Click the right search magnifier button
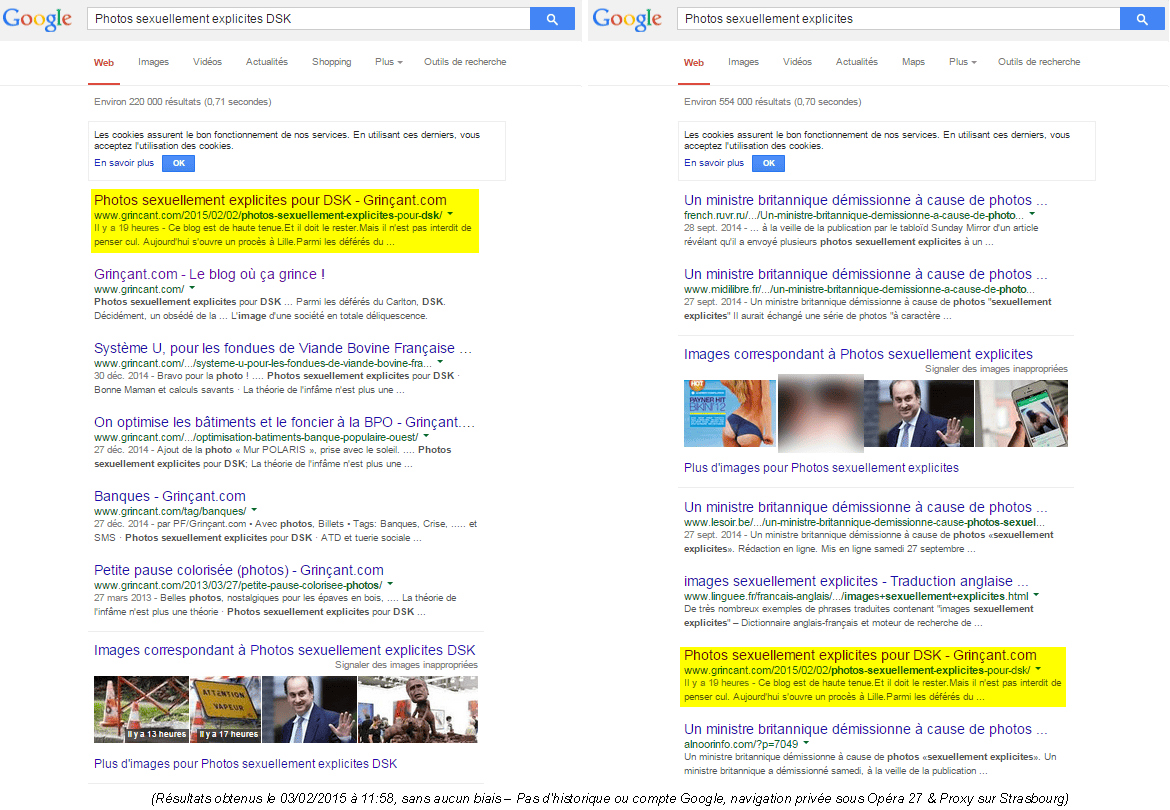This screenshot has height=810, width=1170. (1141, 19)
